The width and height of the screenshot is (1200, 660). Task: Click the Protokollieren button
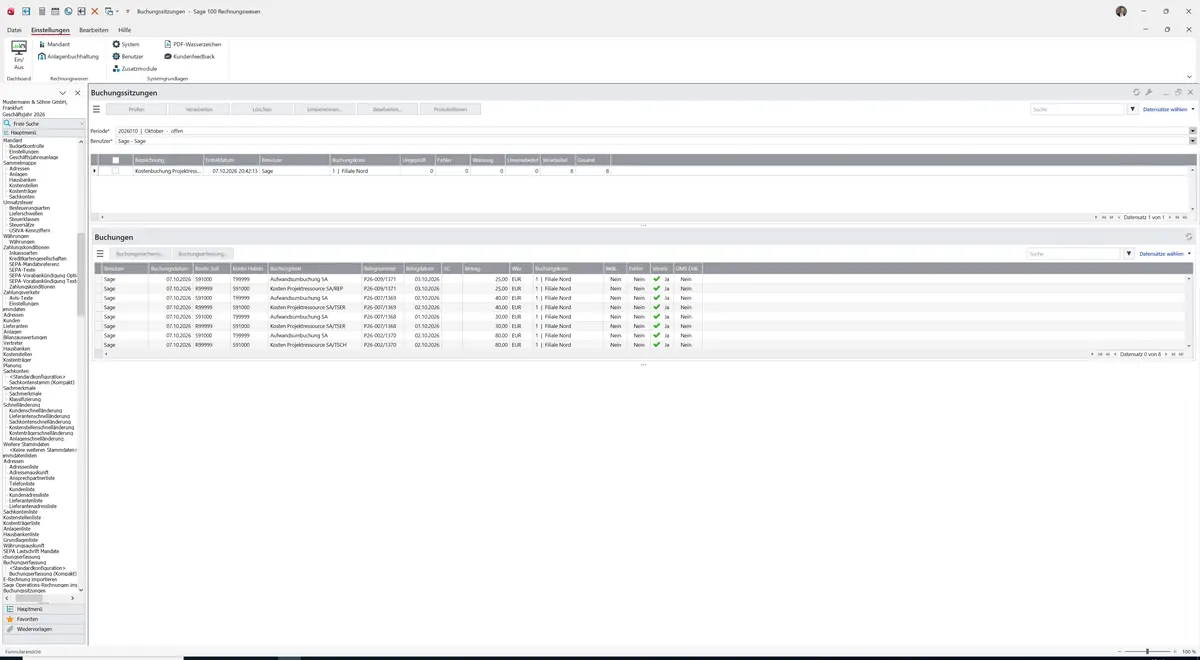(451, 109)
